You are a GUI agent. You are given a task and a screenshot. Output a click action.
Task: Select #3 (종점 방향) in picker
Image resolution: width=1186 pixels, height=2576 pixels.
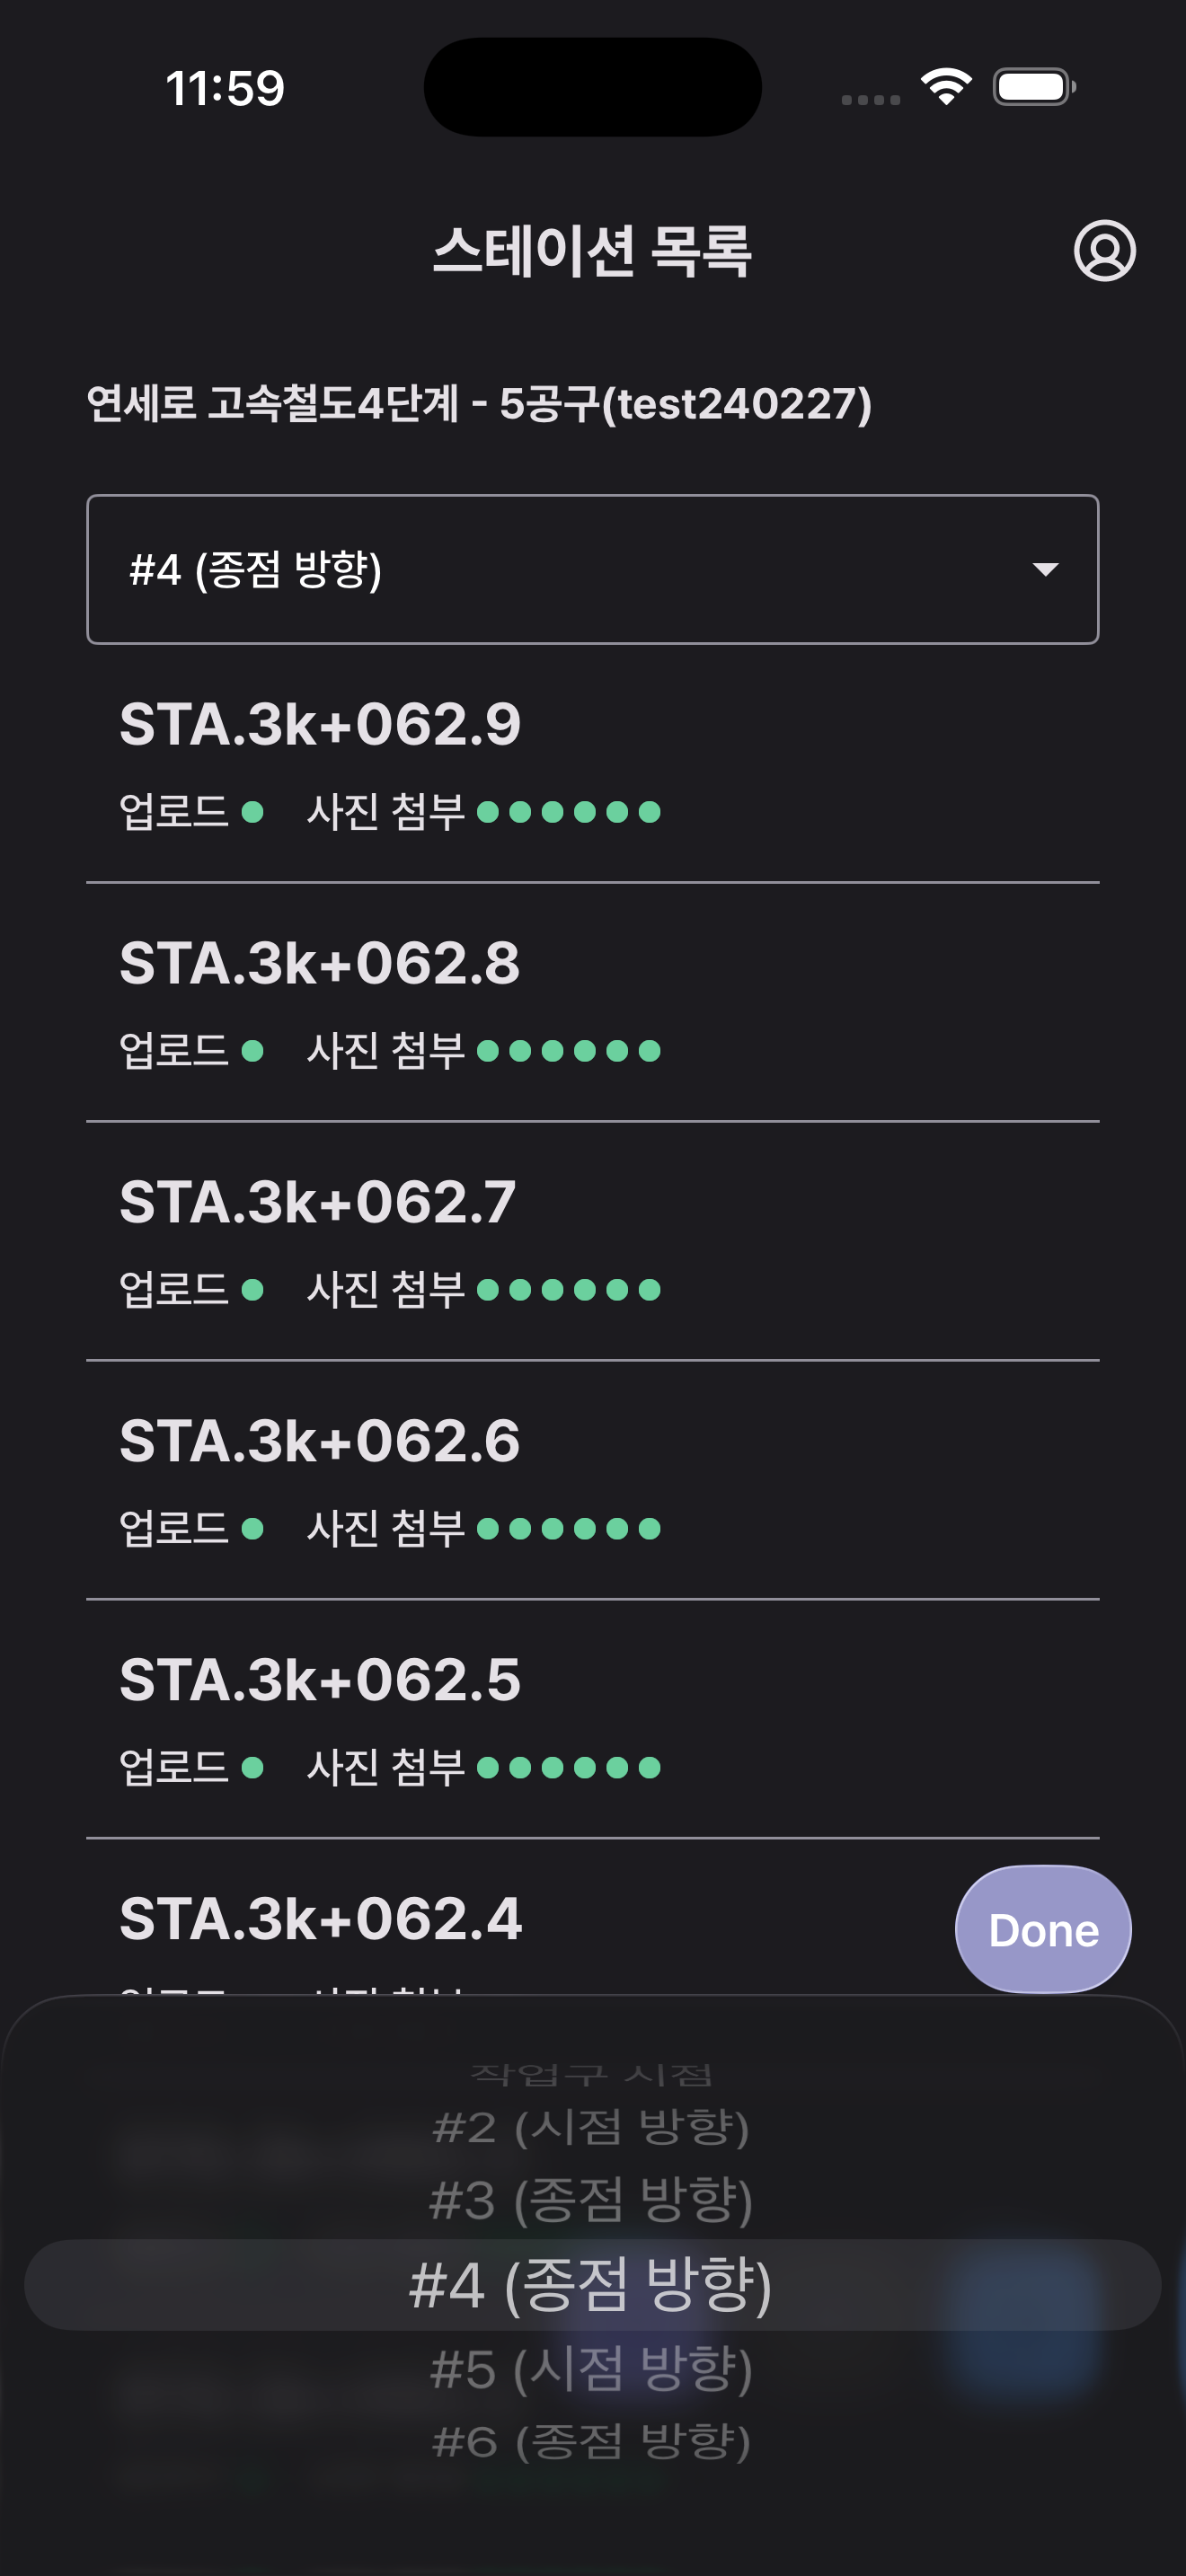tap(592, 2200)
